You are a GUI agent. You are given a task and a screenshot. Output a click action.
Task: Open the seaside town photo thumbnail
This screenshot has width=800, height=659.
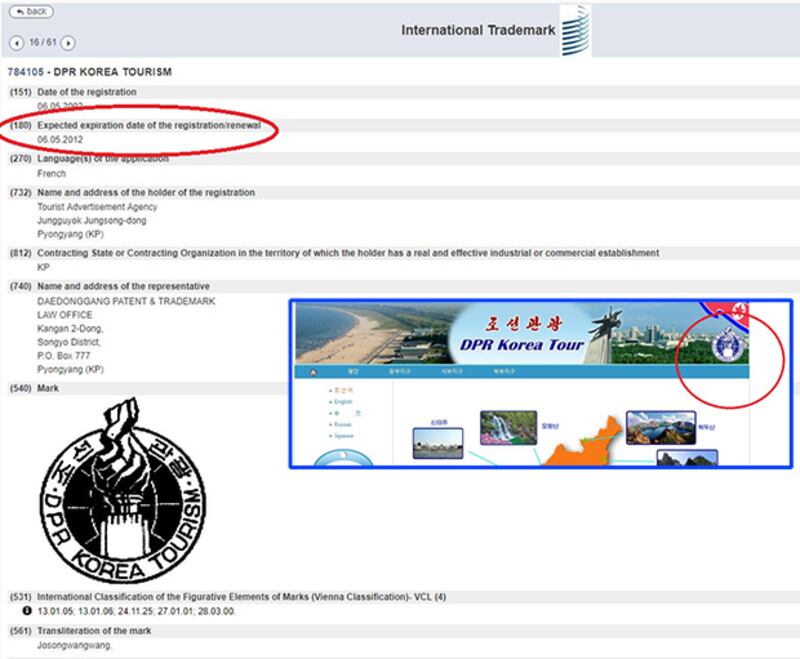pyautogui.click(x=438, y=443)
